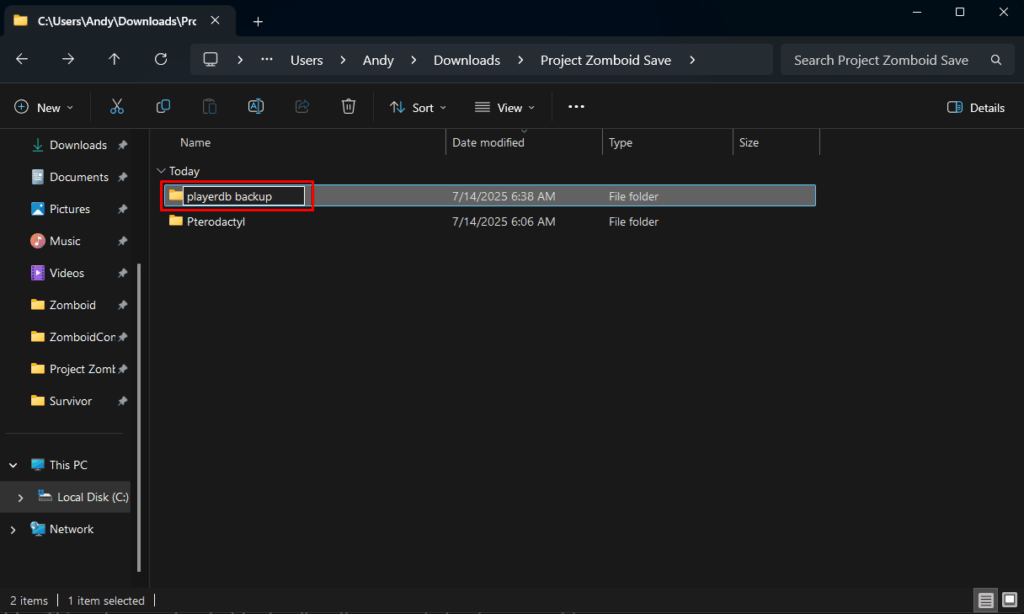This screenshot has height=614, width=1024.
Task: Select Local Disk (C:) in sidebar
Action: tap(92, 497)
